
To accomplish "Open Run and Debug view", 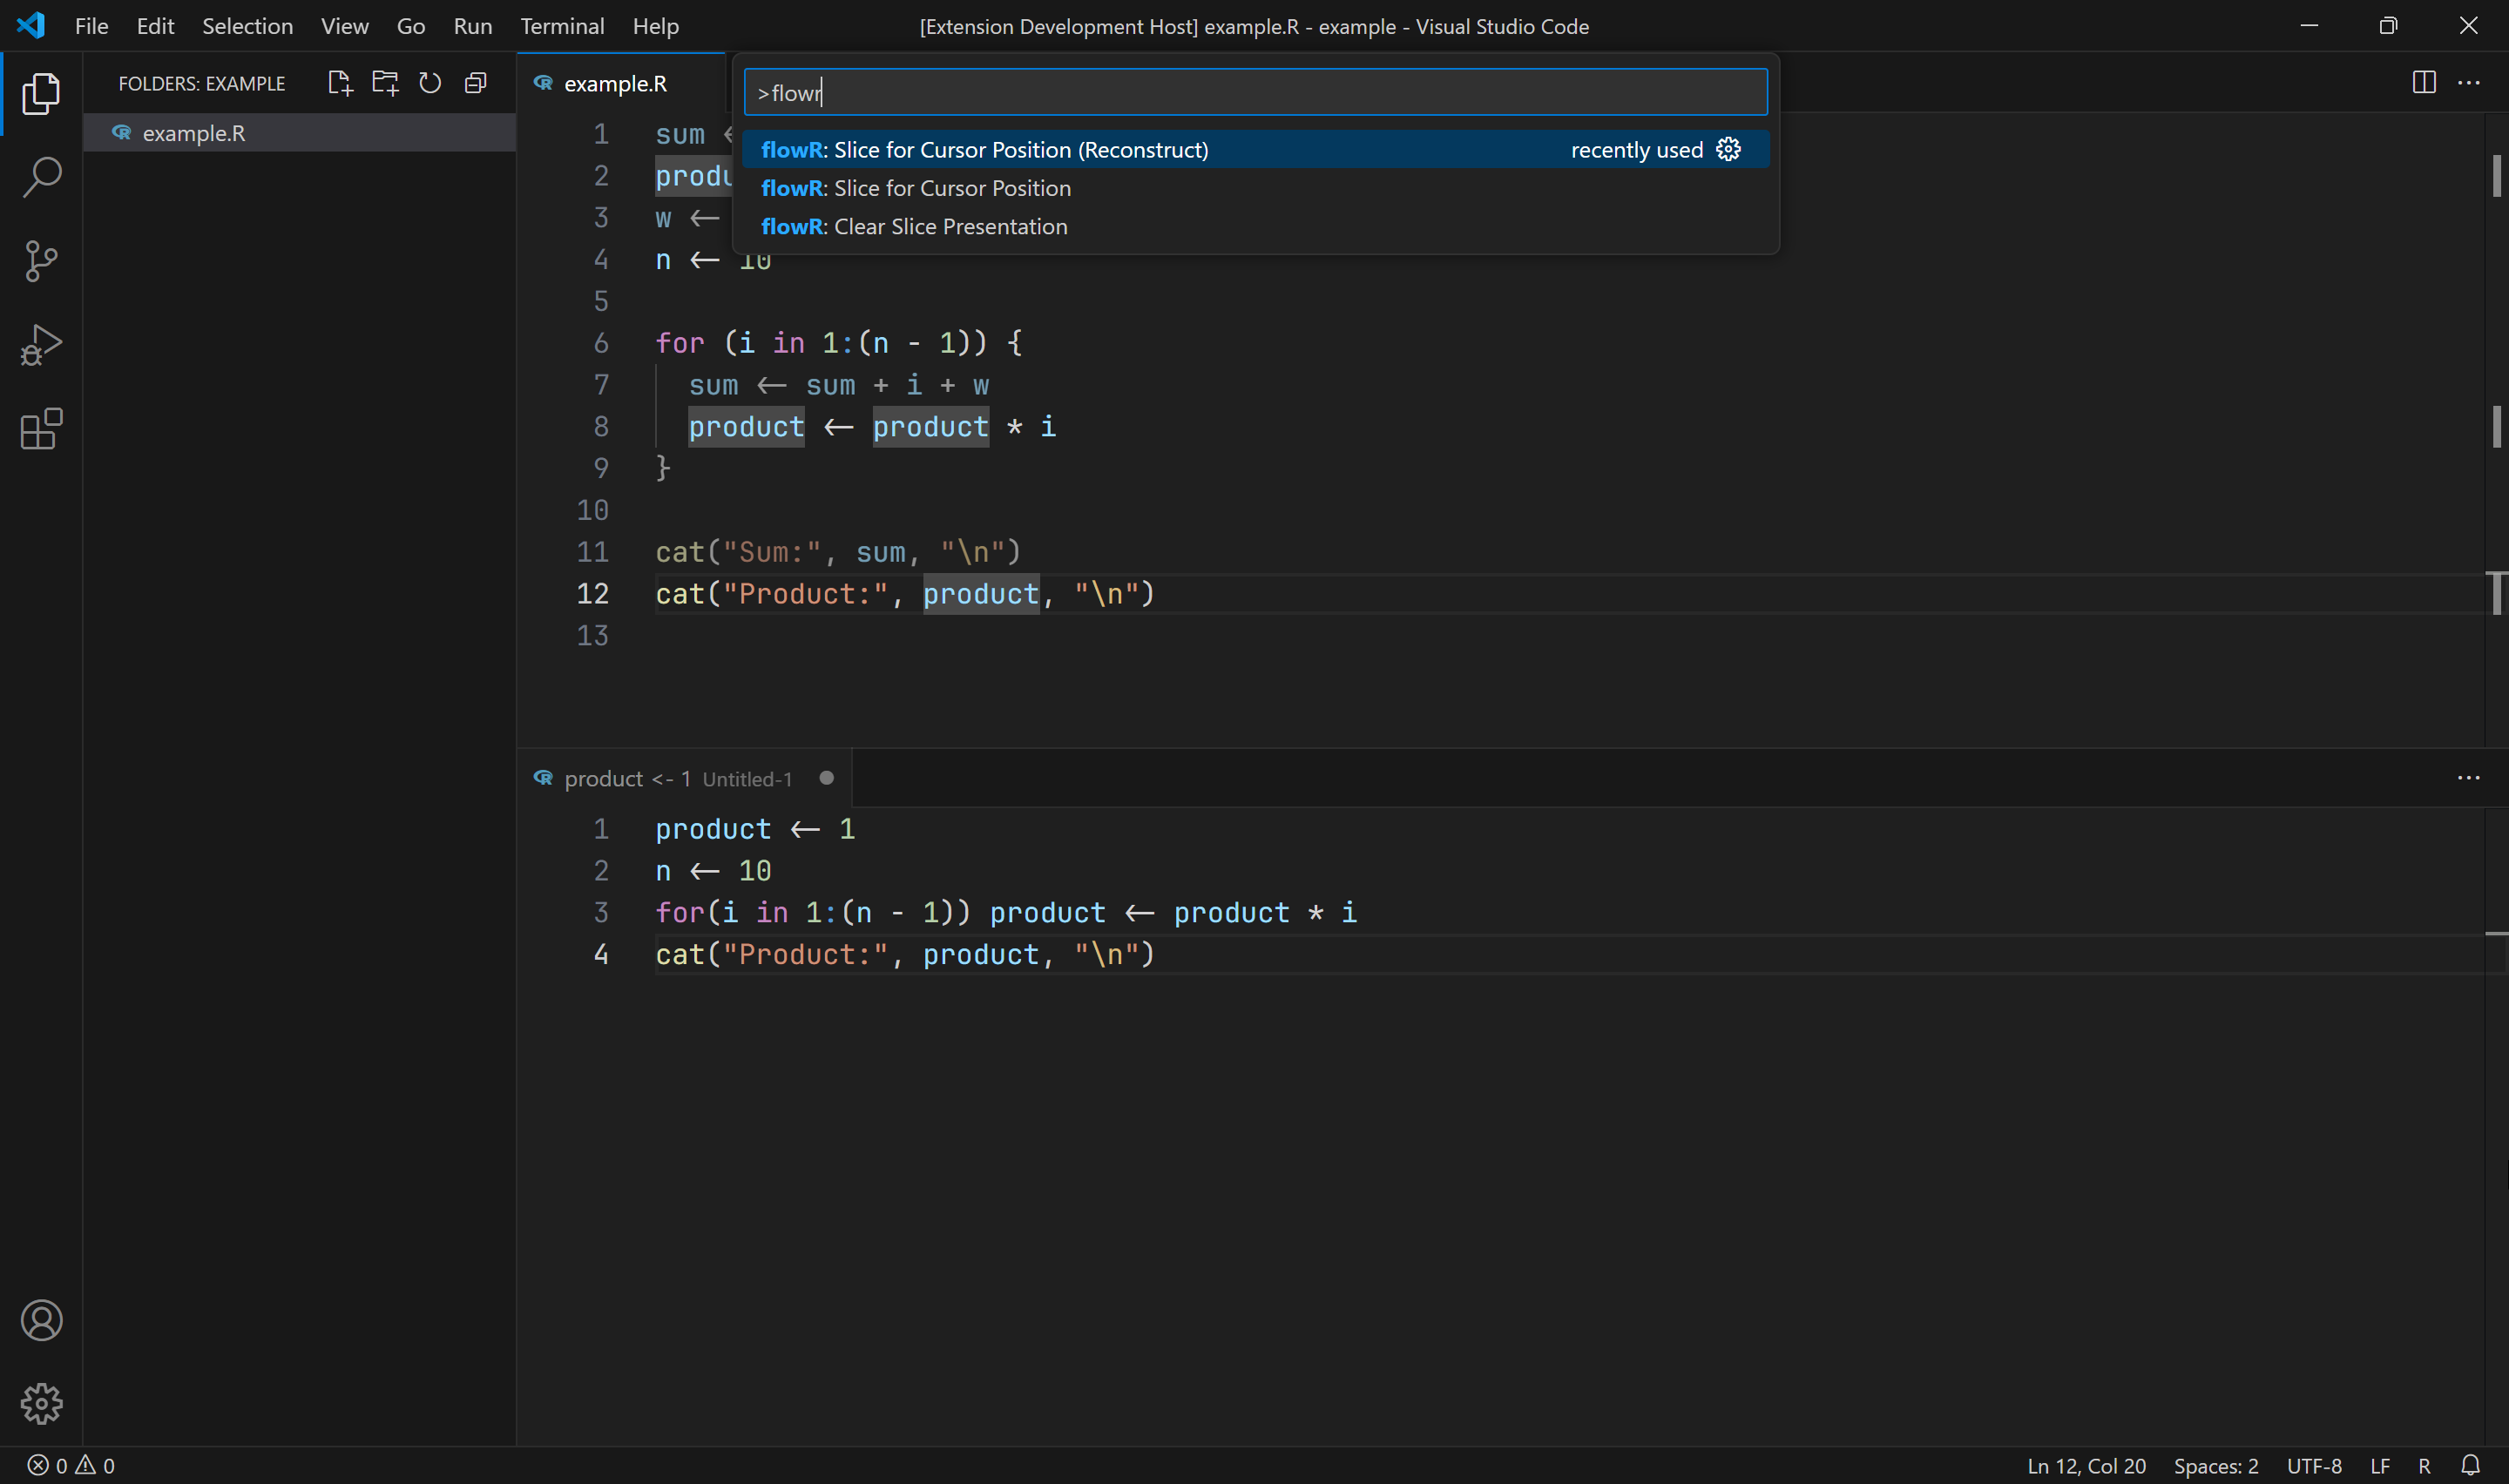I will click(41, 345).
